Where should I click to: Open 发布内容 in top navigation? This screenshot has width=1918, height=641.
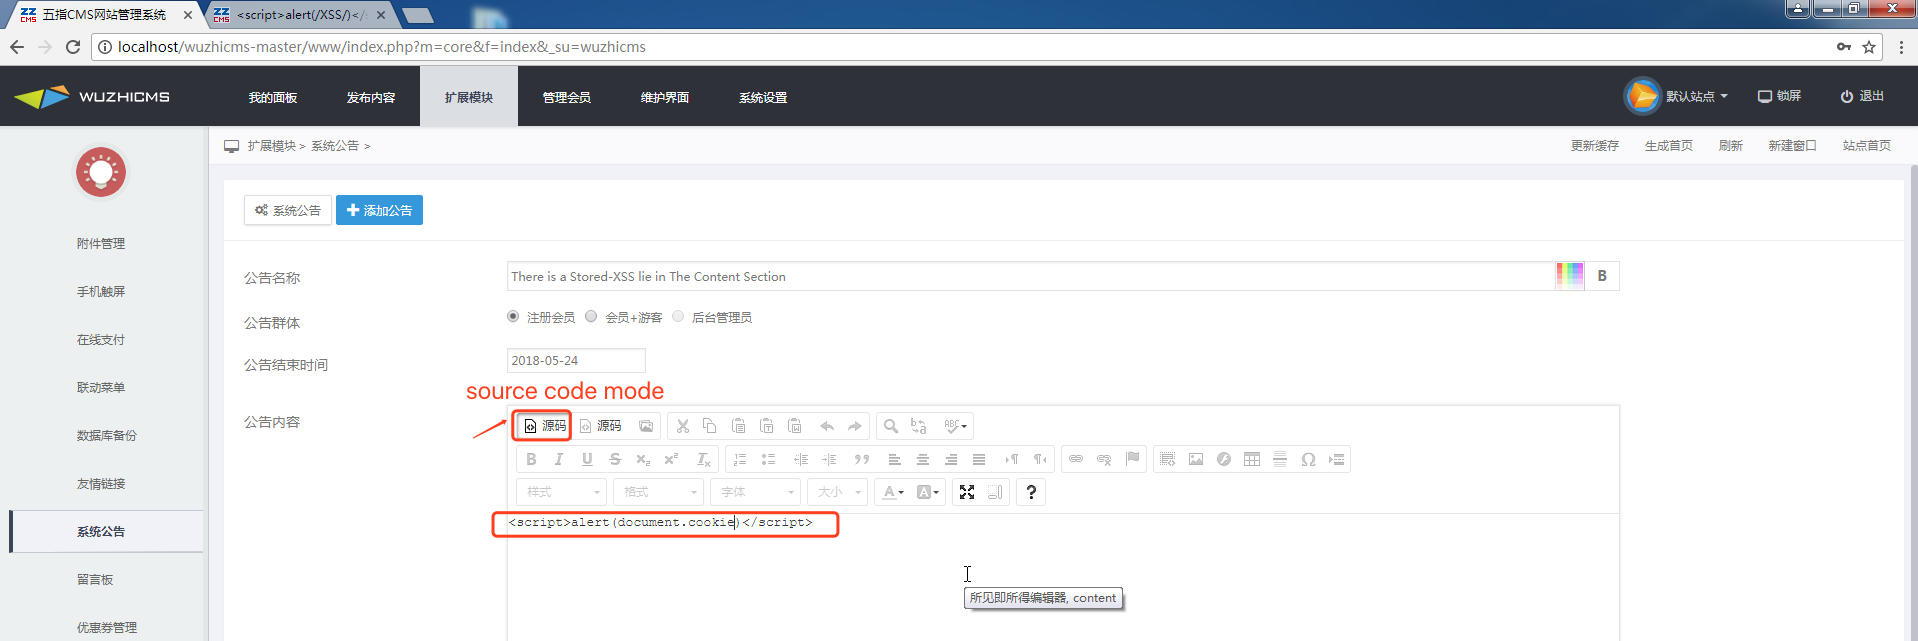371,97
